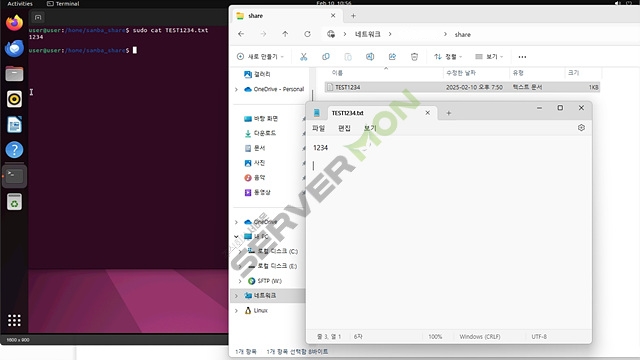Click Windows (CRLF) in Notepad status bar

[x=480, y=337]
